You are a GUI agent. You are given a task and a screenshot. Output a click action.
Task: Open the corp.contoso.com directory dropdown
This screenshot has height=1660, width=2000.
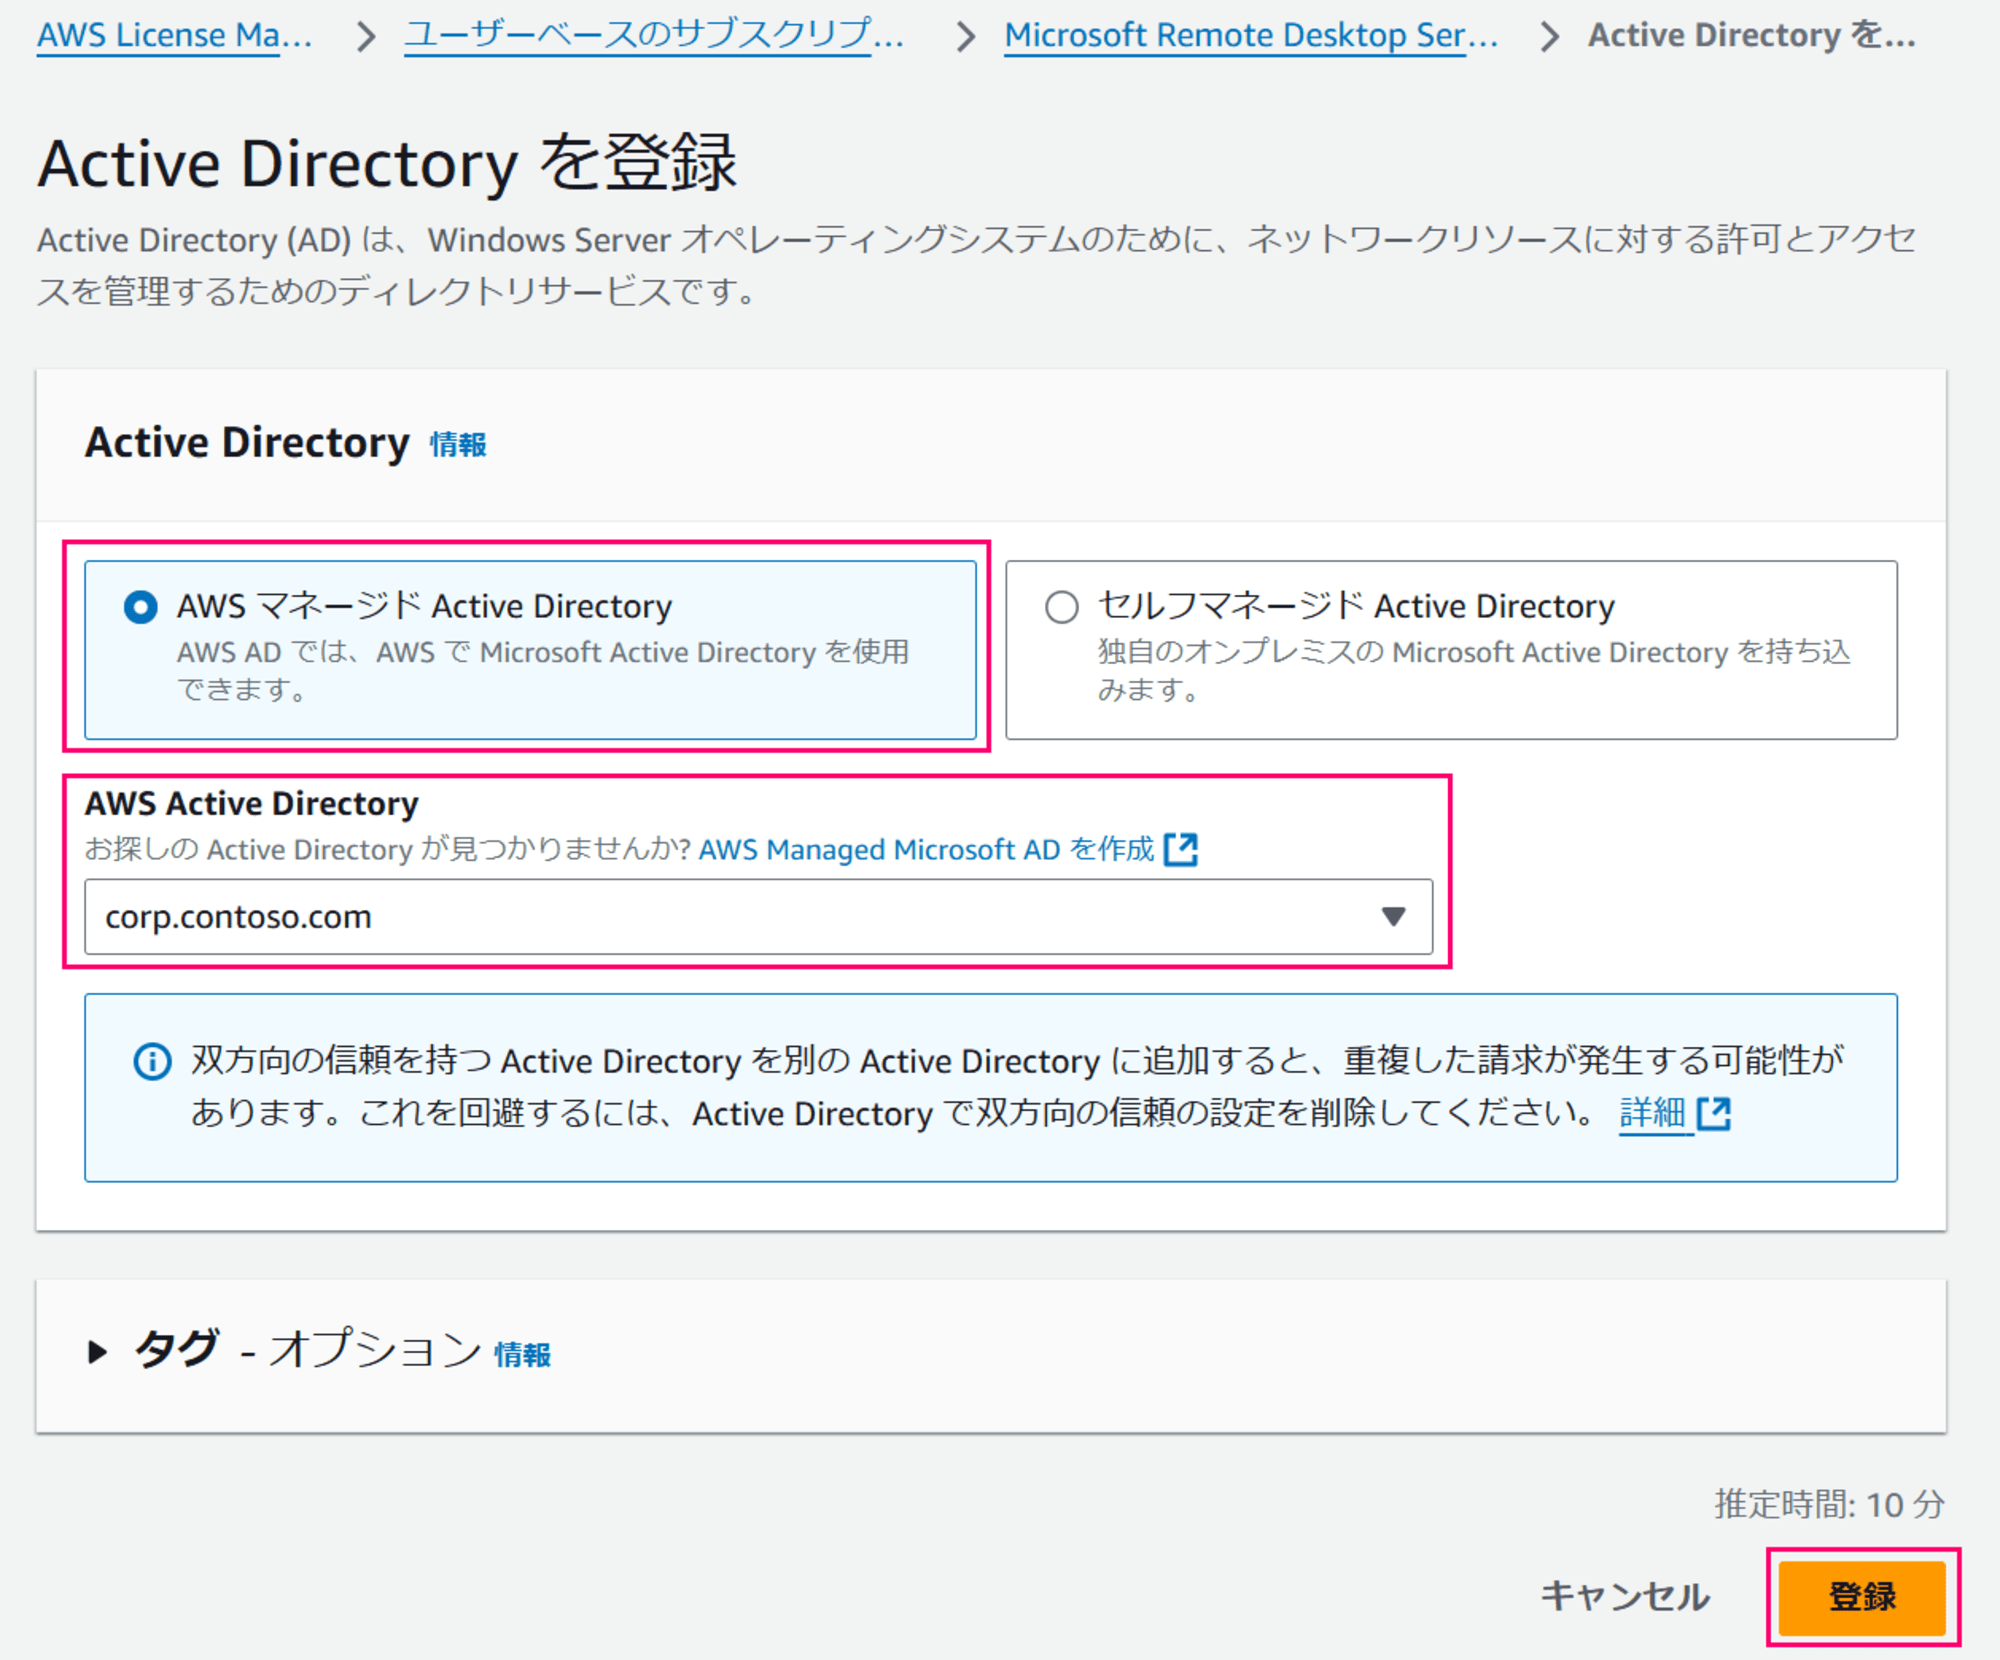coord(758,917)
